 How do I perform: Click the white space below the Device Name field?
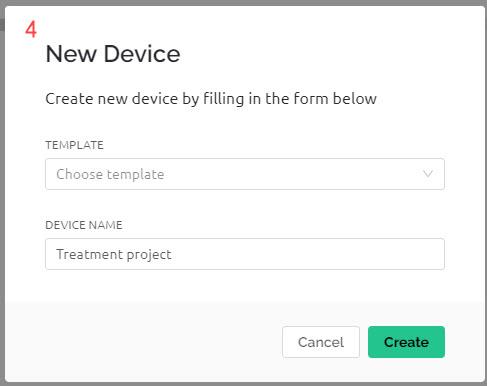coord(245,286)
